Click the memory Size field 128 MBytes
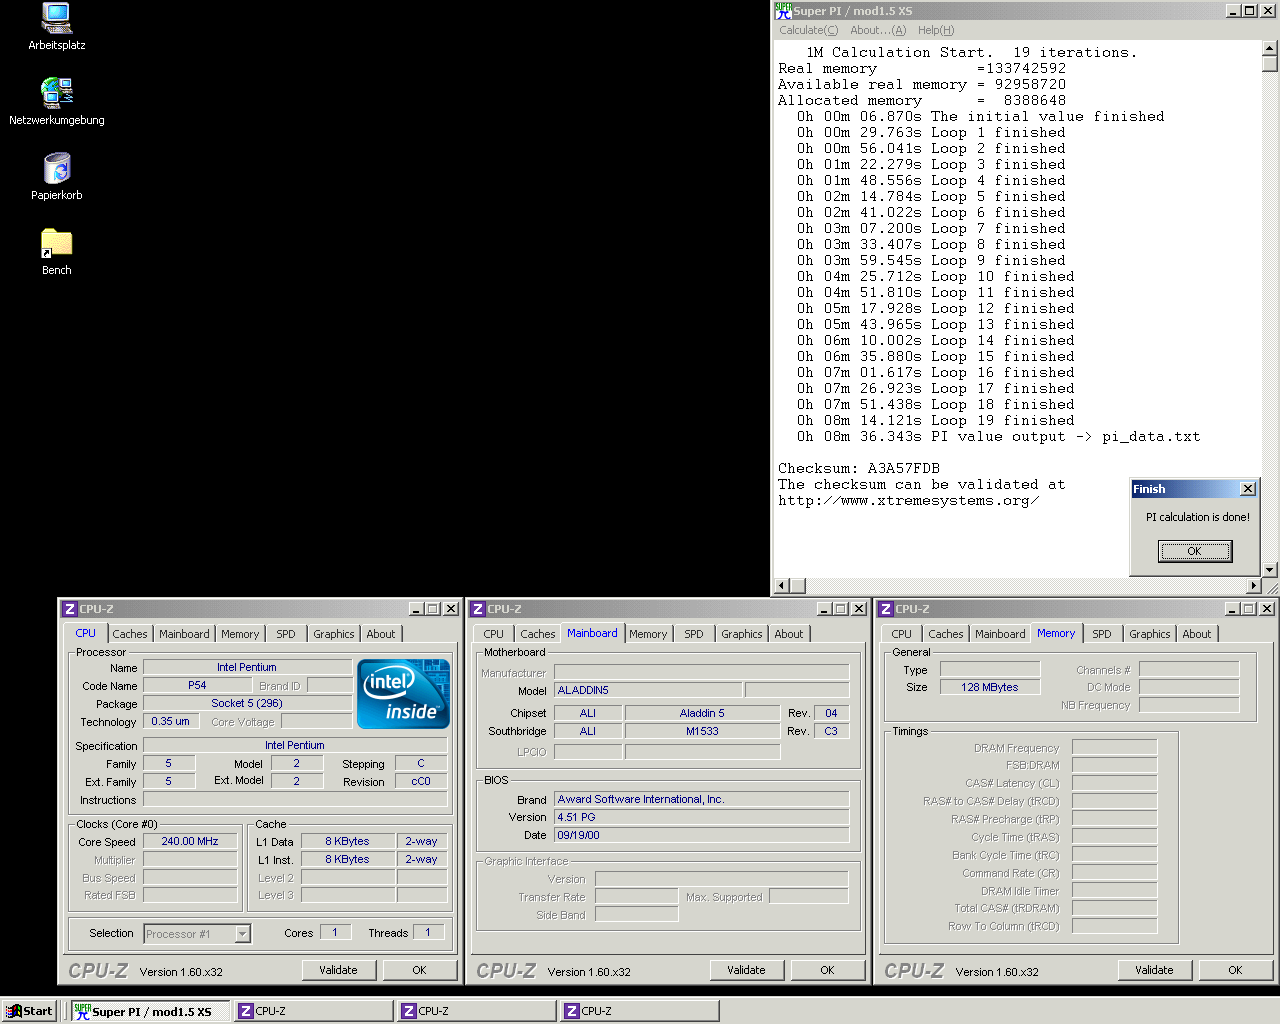This screenshot has height=1024, width=1280. (x=990, y=687)
